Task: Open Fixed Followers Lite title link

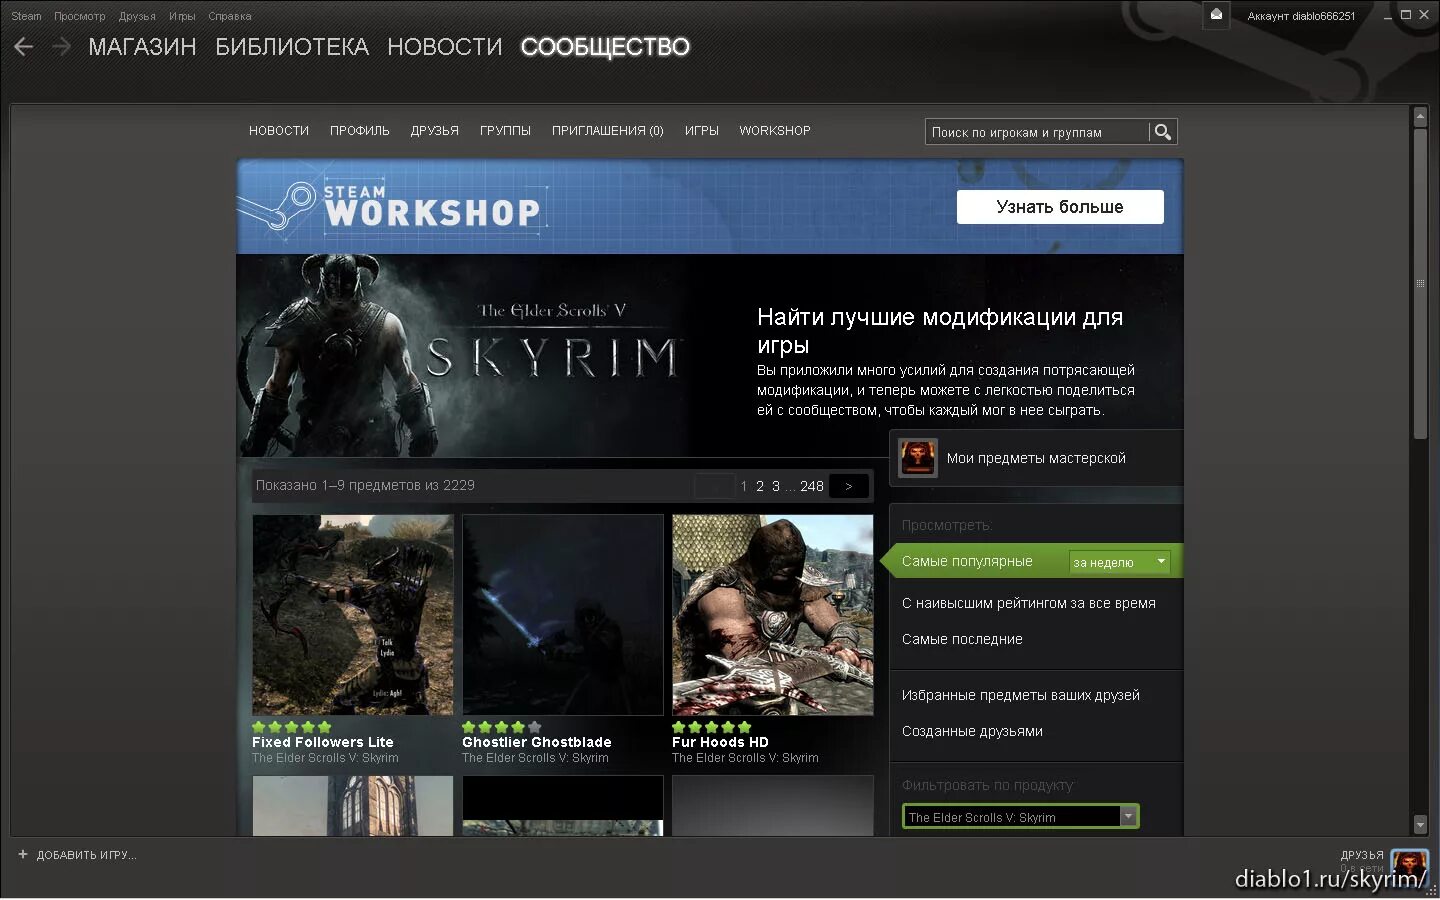Action: (323, 742)
